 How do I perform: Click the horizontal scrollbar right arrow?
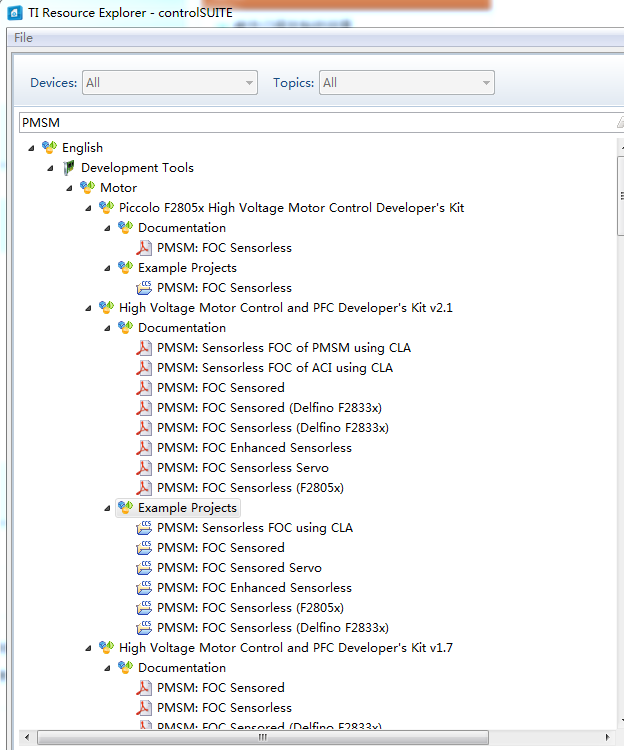[x=608, y=737]
